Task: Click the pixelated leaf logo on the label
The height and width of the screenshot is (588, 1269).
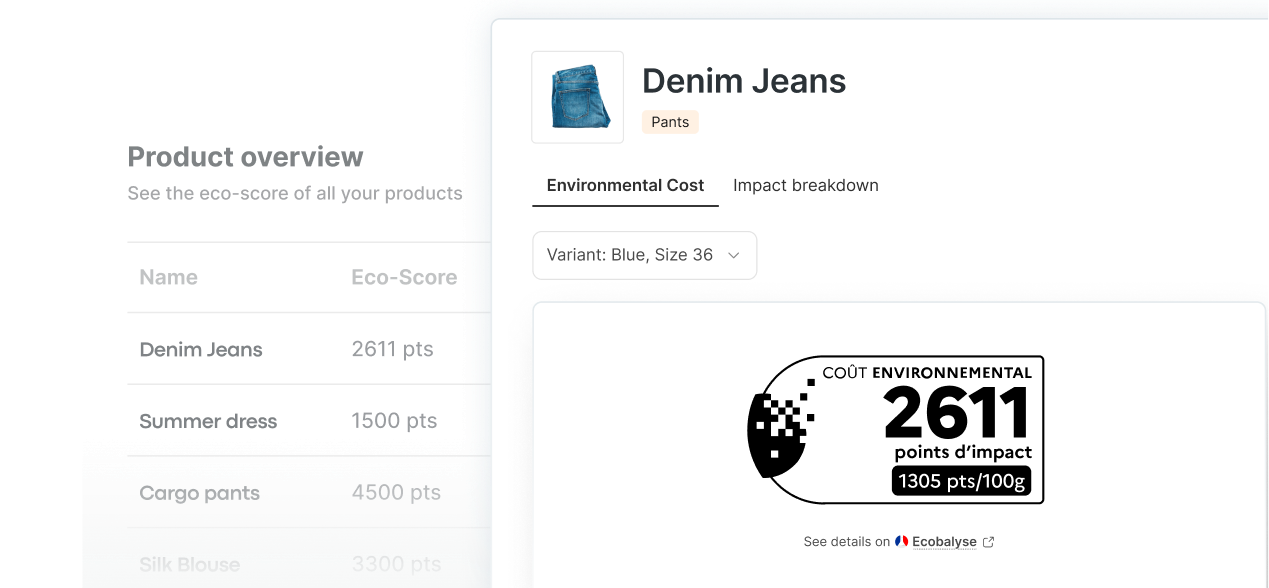Action: click(x=780, y=430)
